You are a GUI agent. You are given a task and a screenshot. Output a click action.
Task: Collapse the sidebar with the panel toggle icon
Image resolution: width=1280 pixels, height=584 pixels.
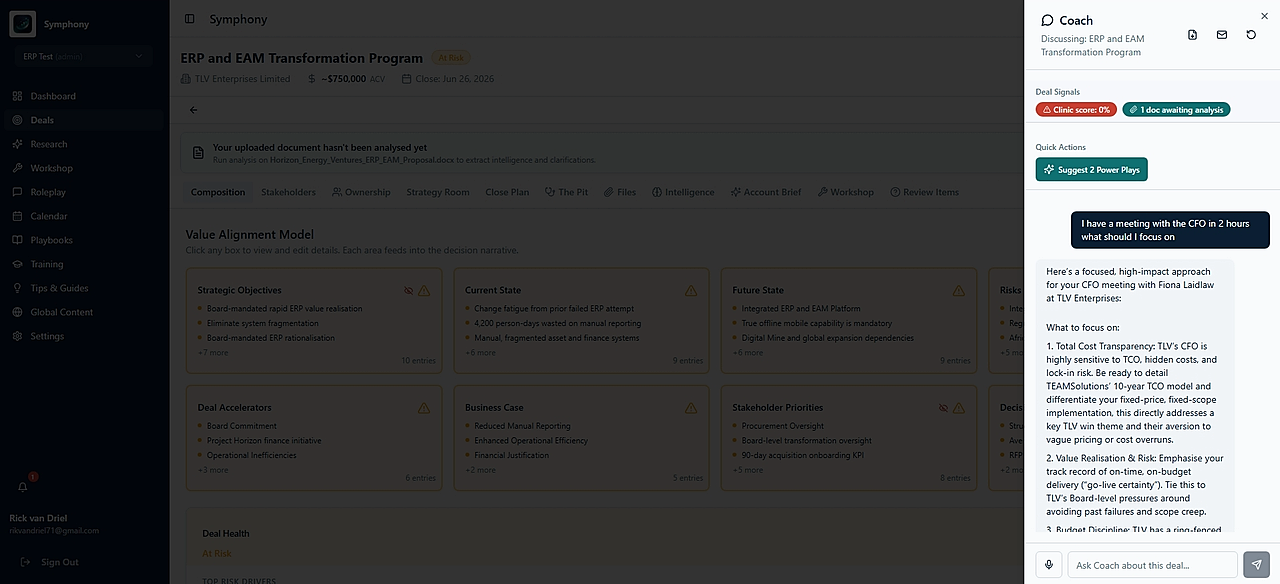click(190, 19)
